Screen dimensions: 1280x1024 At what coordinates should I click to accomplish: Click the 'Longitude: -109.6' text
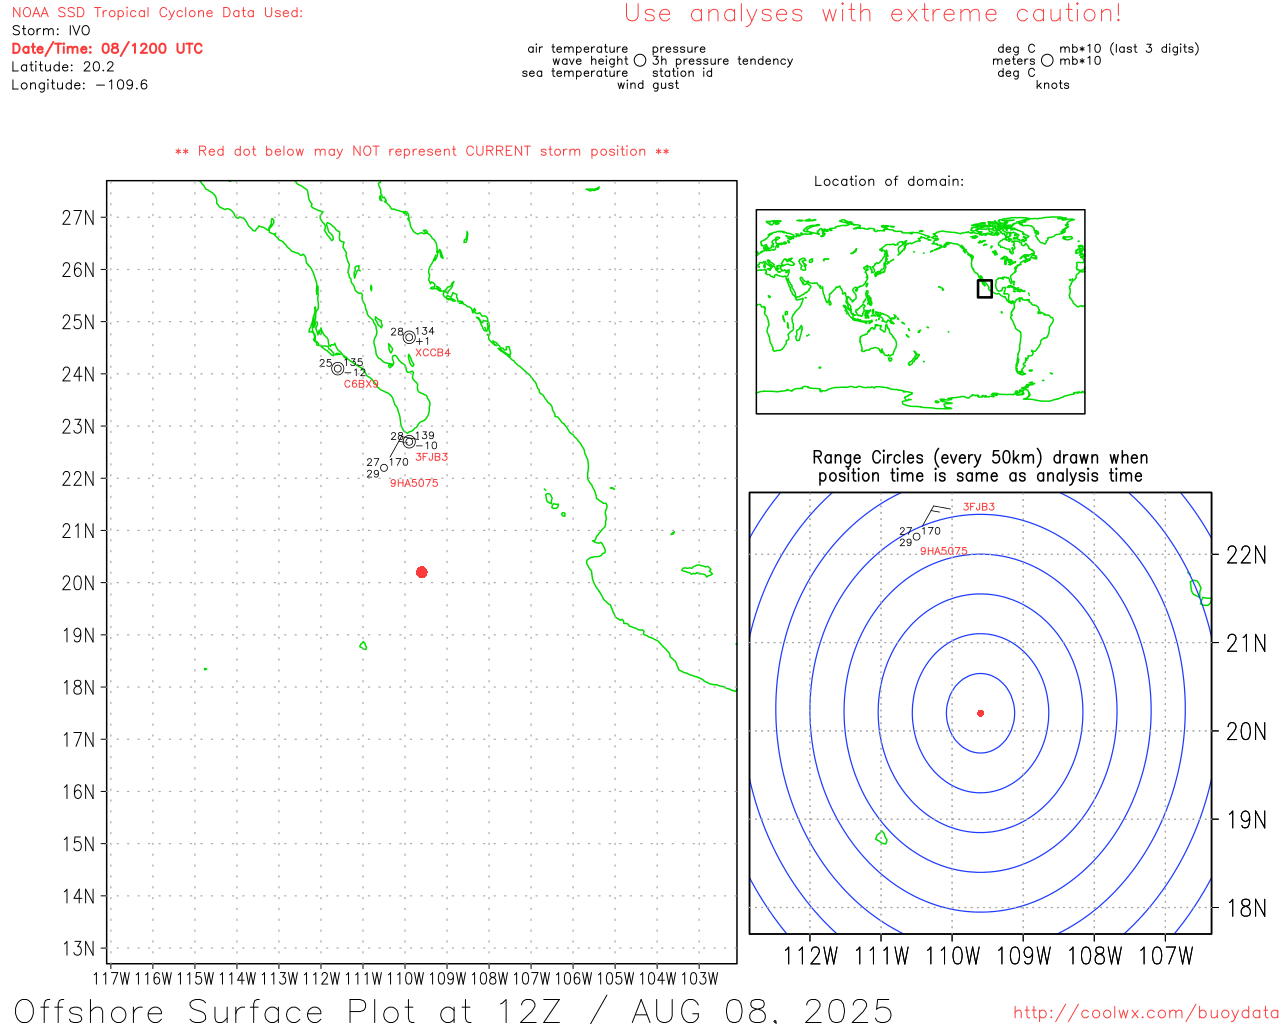80,85
